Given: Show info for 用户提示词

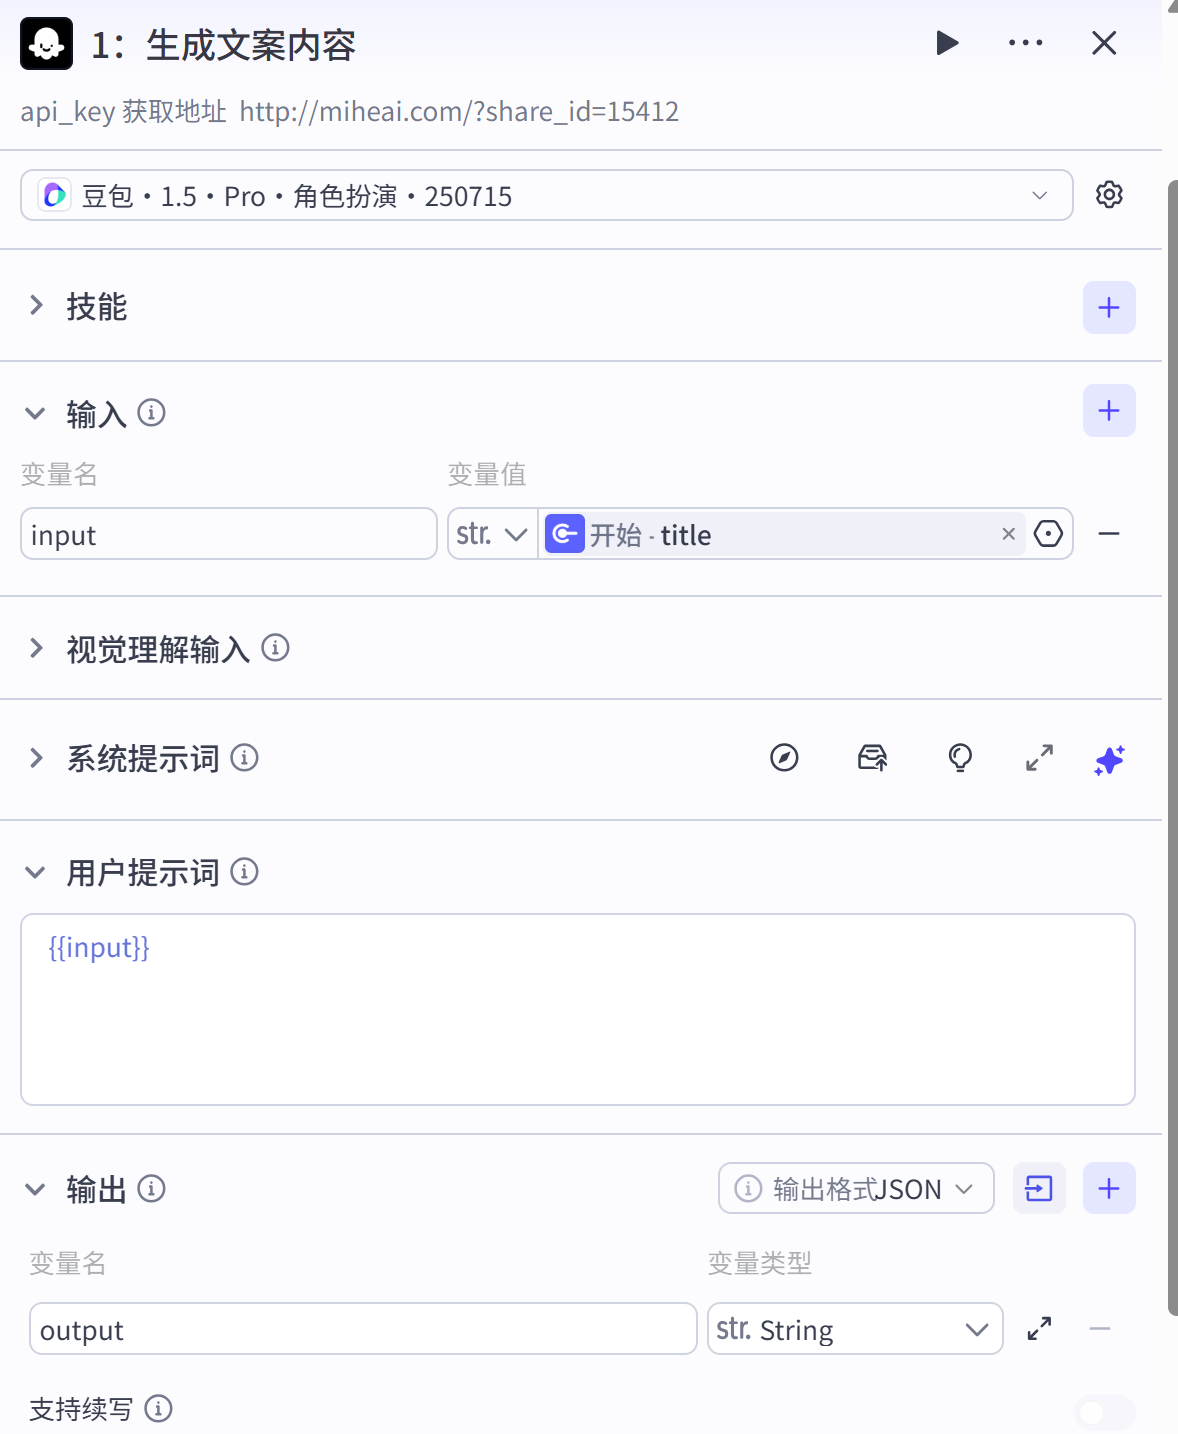Looking at the screenshot, I should (x=244, y=872).
